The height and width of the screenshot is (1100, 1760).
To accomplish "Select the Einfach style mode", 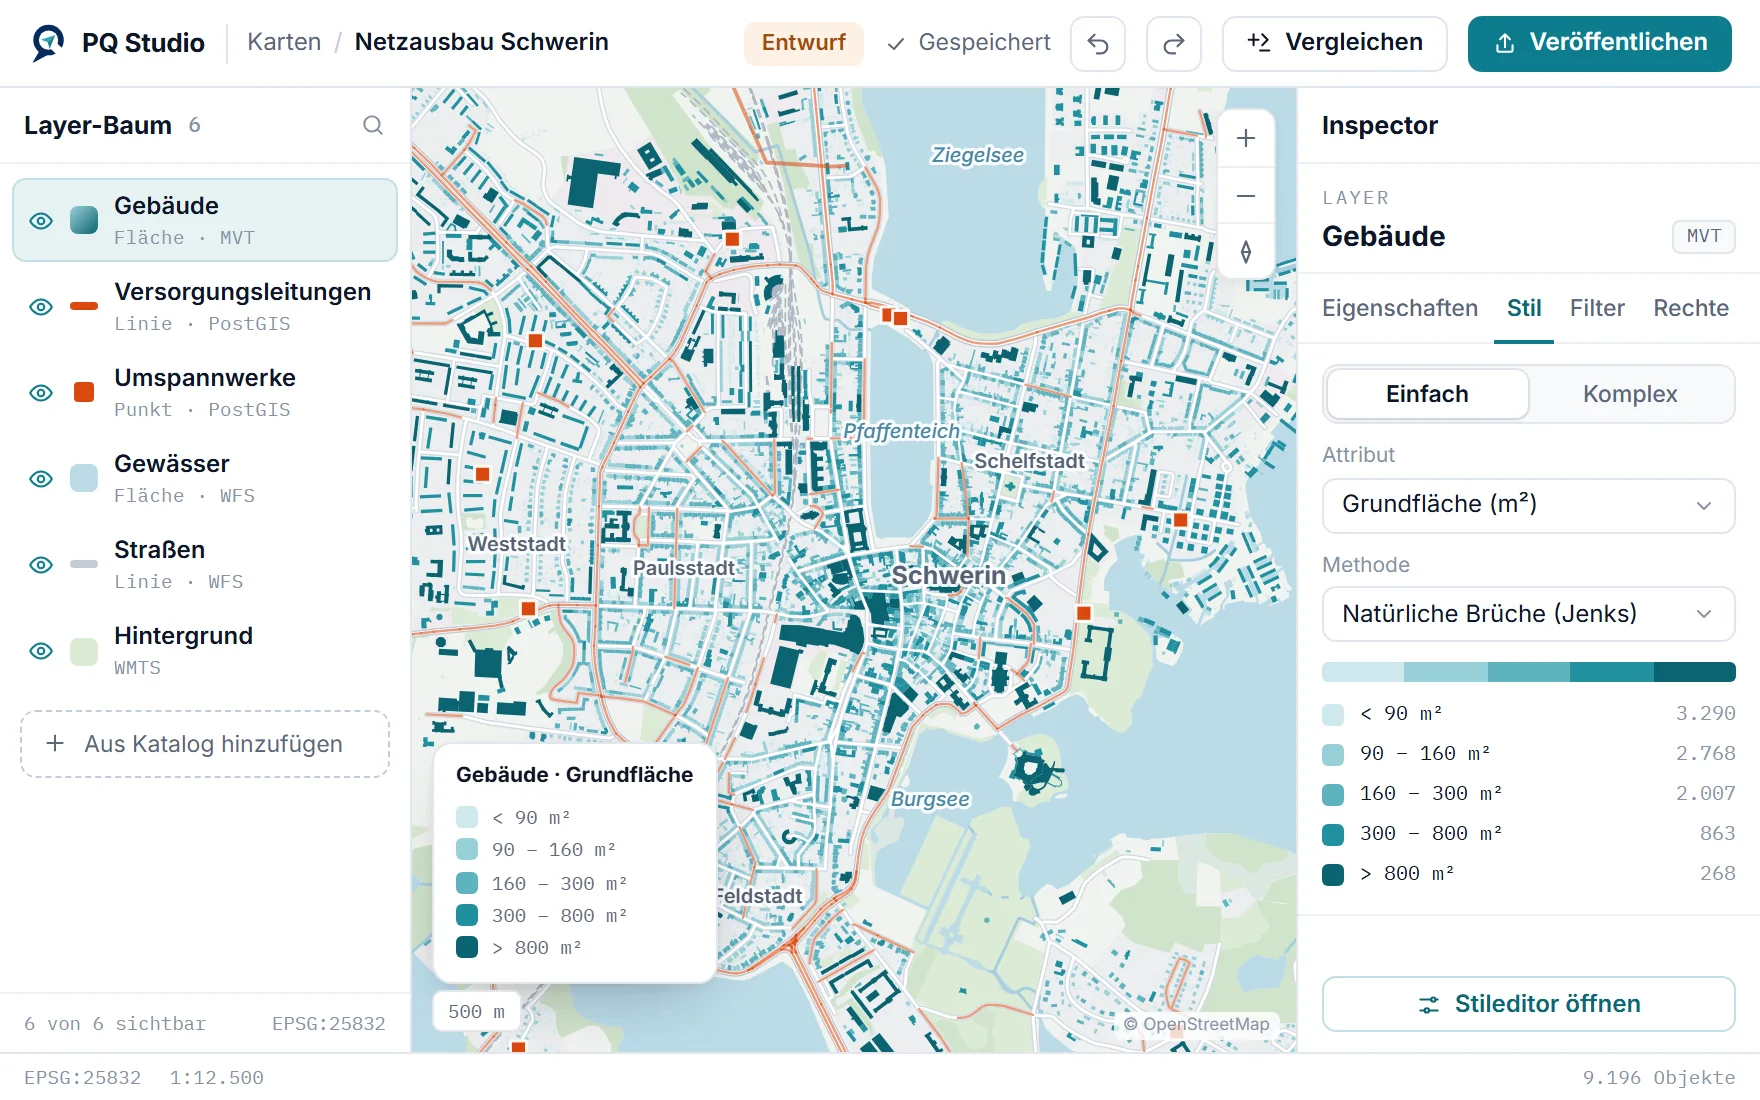I will coord(1427,394).
